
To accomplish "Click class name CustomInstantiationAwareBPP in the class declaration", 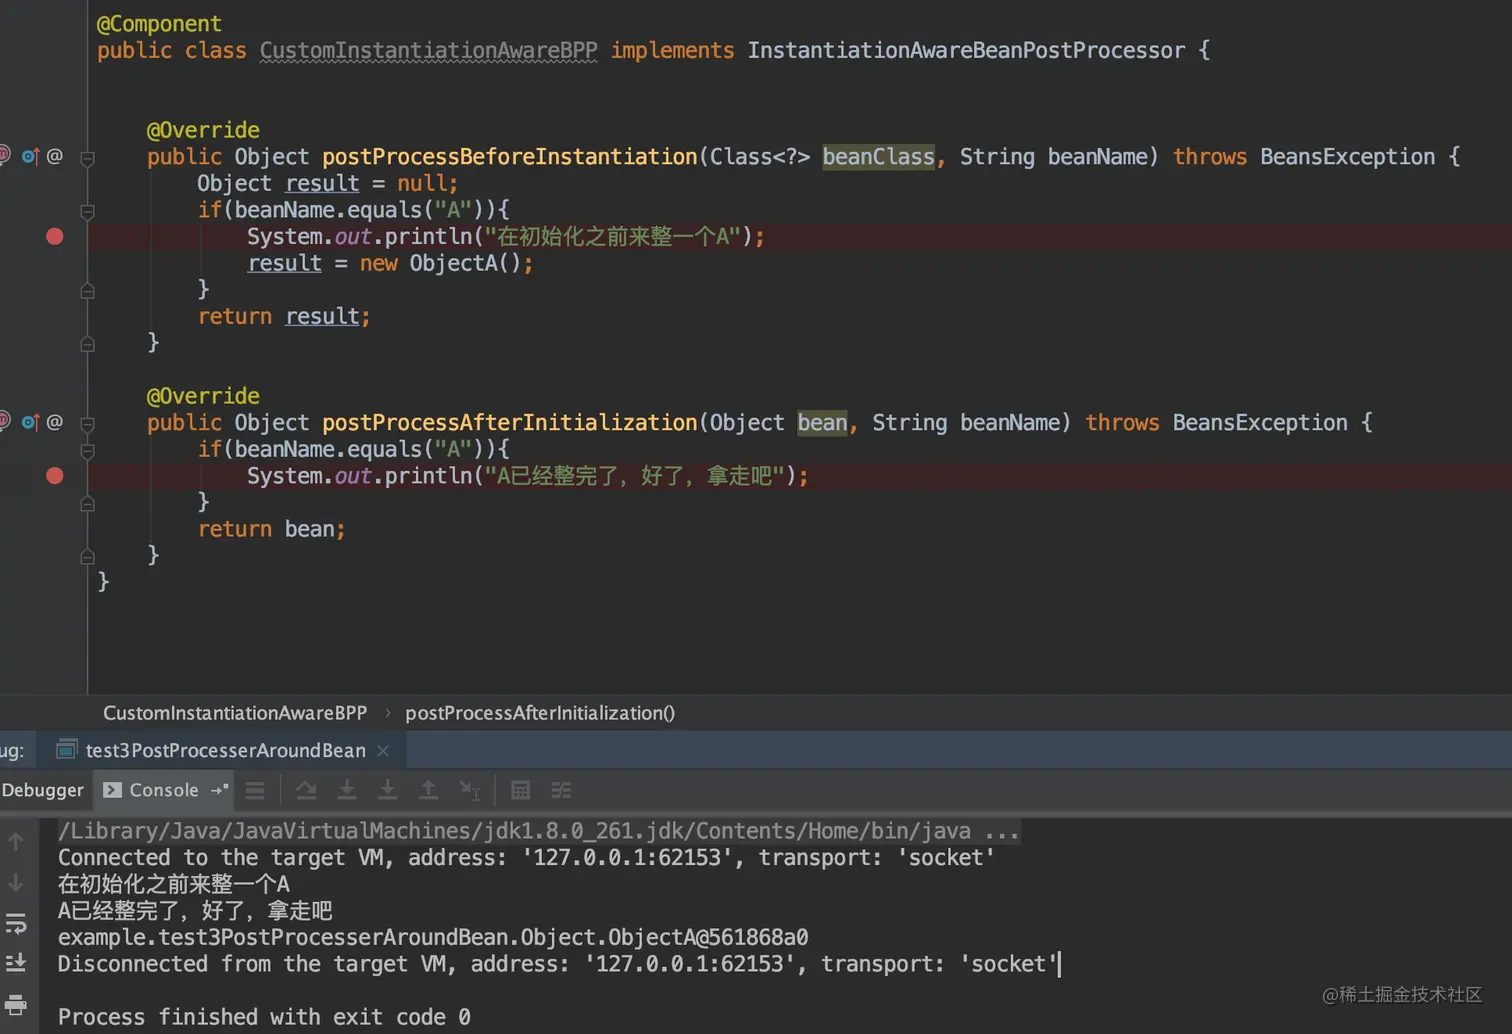I will (428, 50).
